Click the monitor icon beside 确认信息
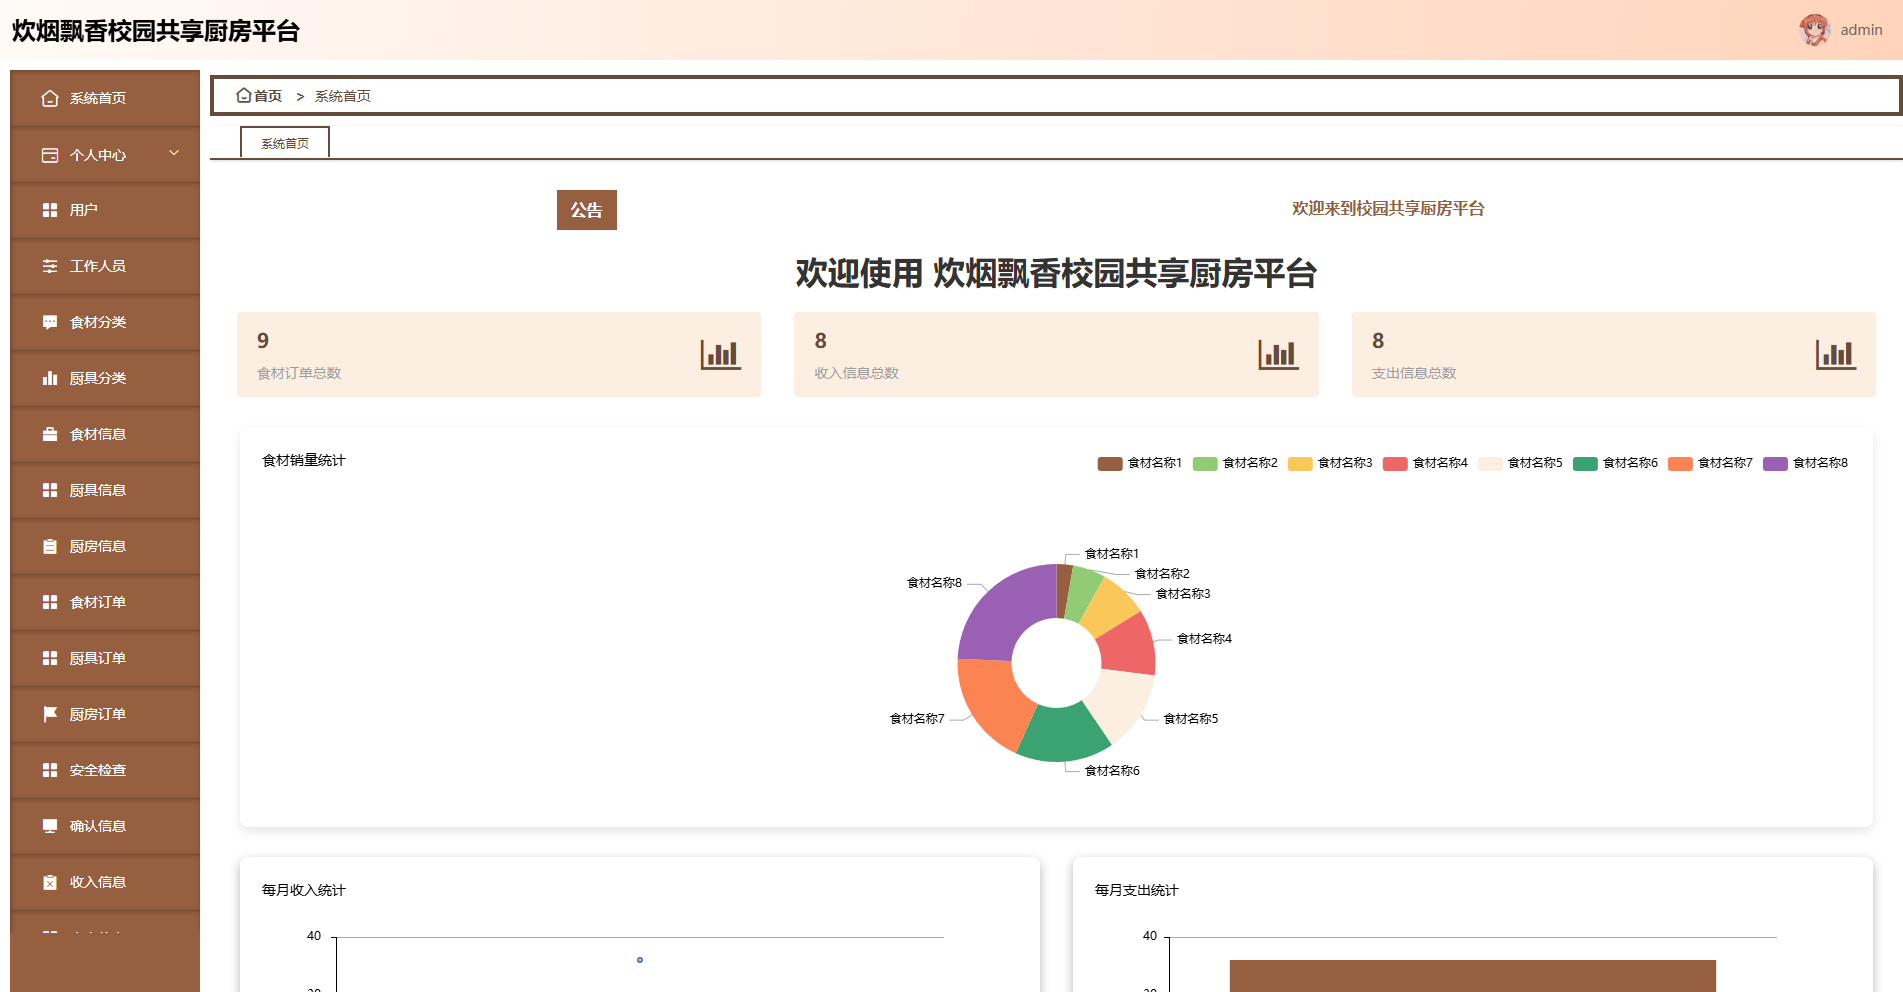Screen dimensions: 1903x992 point(50,826)
